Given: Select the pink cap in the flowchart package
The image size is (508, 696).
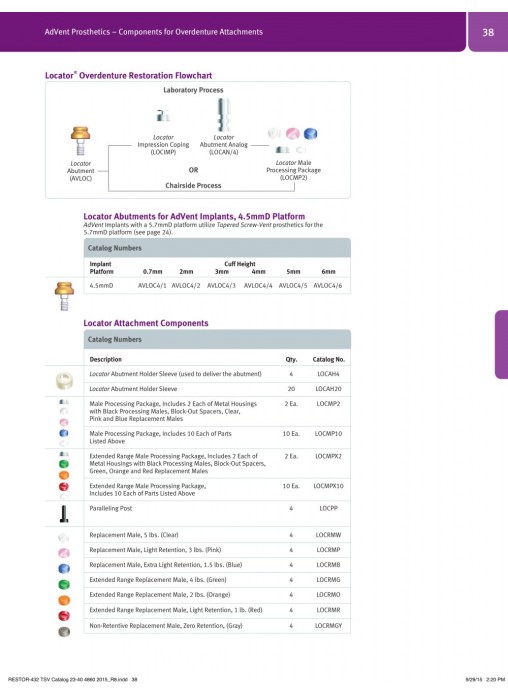Looking at the screenshot, I should click(293, 133).
